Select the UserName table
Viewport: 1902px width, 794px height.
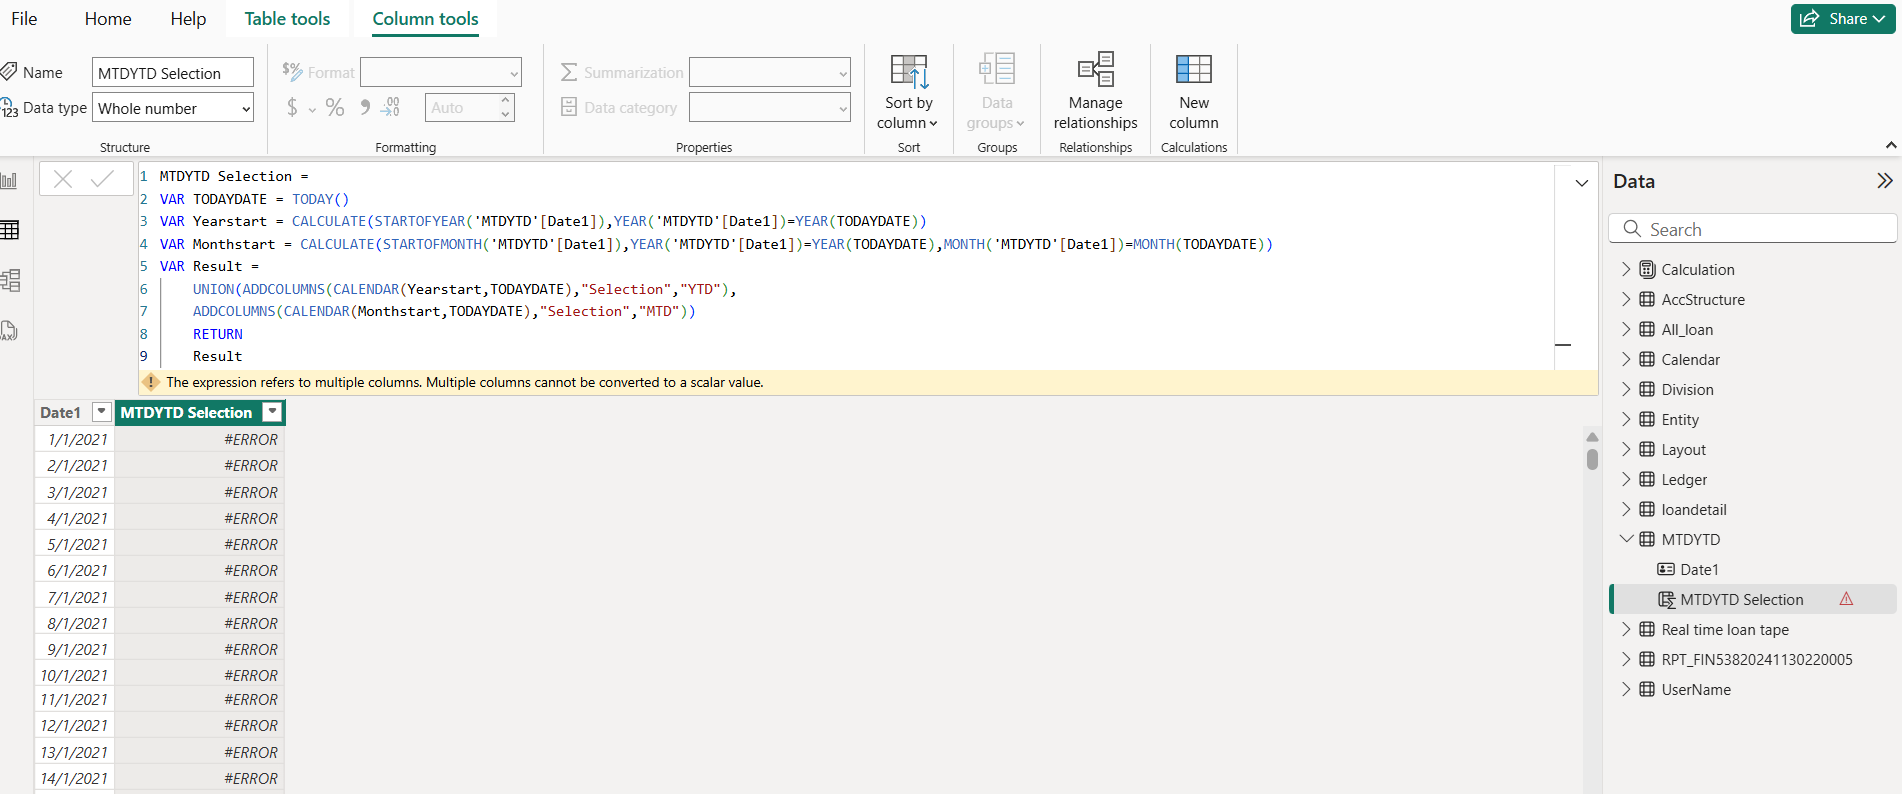point(1696,689)
